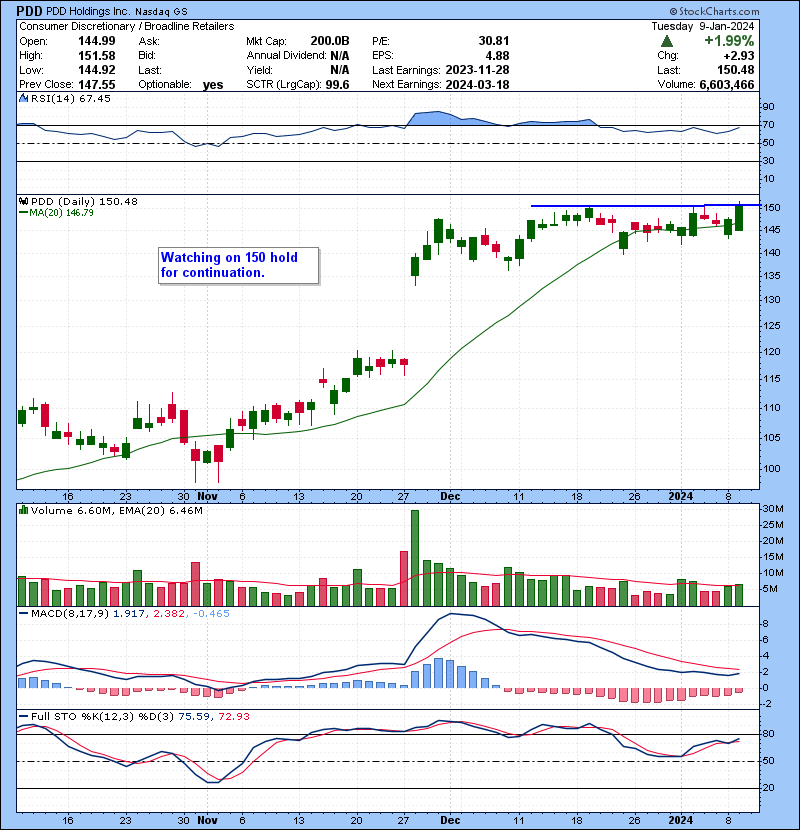Click the green MA(20) legend marker
800x830 pixels.
[24, 213]
